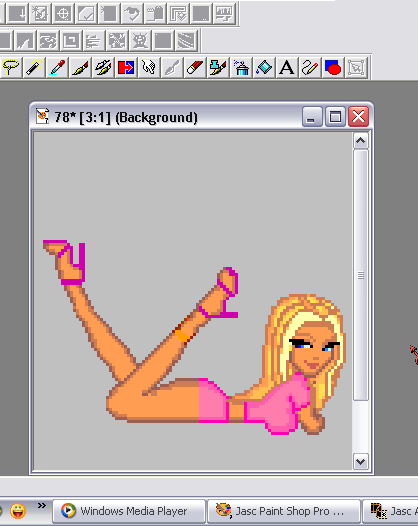This screenshot has height=526, width=418.
Task: Select the Picture Tube tool
Action: click(218, 67)
